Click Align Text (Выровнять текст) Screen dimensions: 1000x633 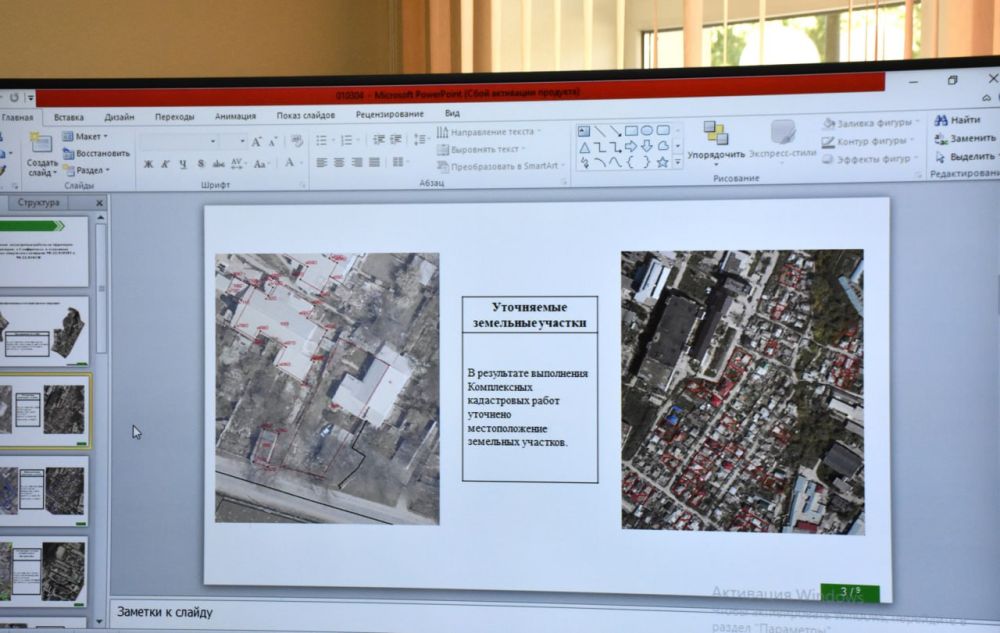pos(482,149)
